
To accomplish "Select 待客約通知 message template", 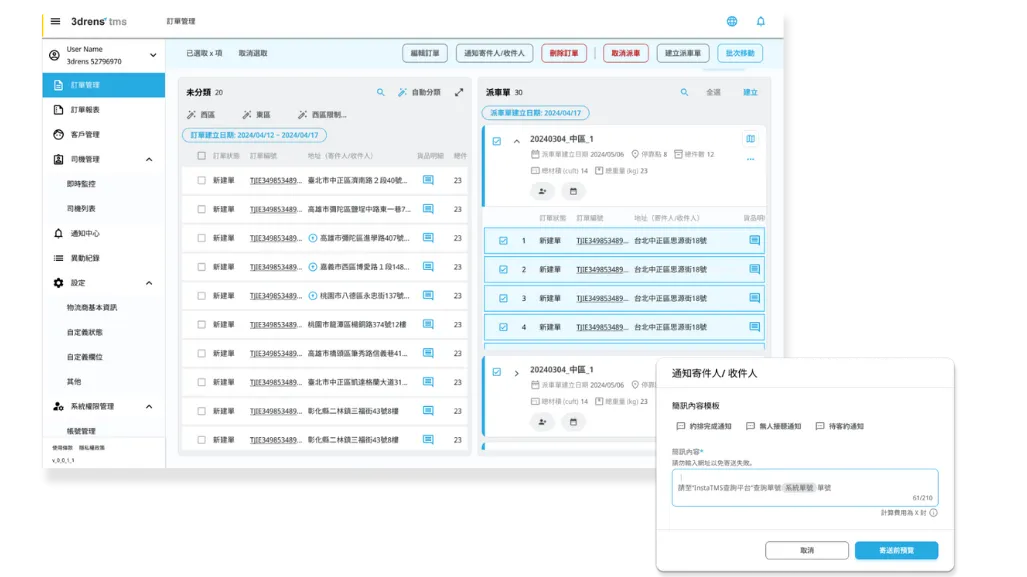I will [x=840, y=426].
